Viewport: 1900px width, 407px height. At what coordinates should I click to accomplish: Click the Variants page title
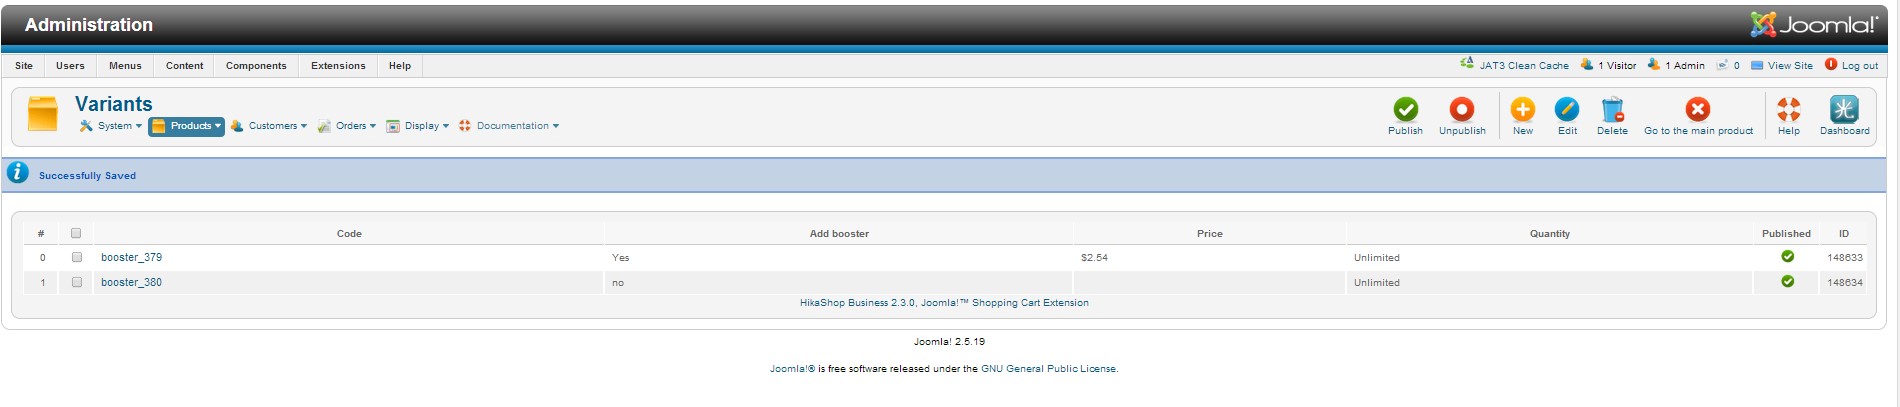point(113,104)
